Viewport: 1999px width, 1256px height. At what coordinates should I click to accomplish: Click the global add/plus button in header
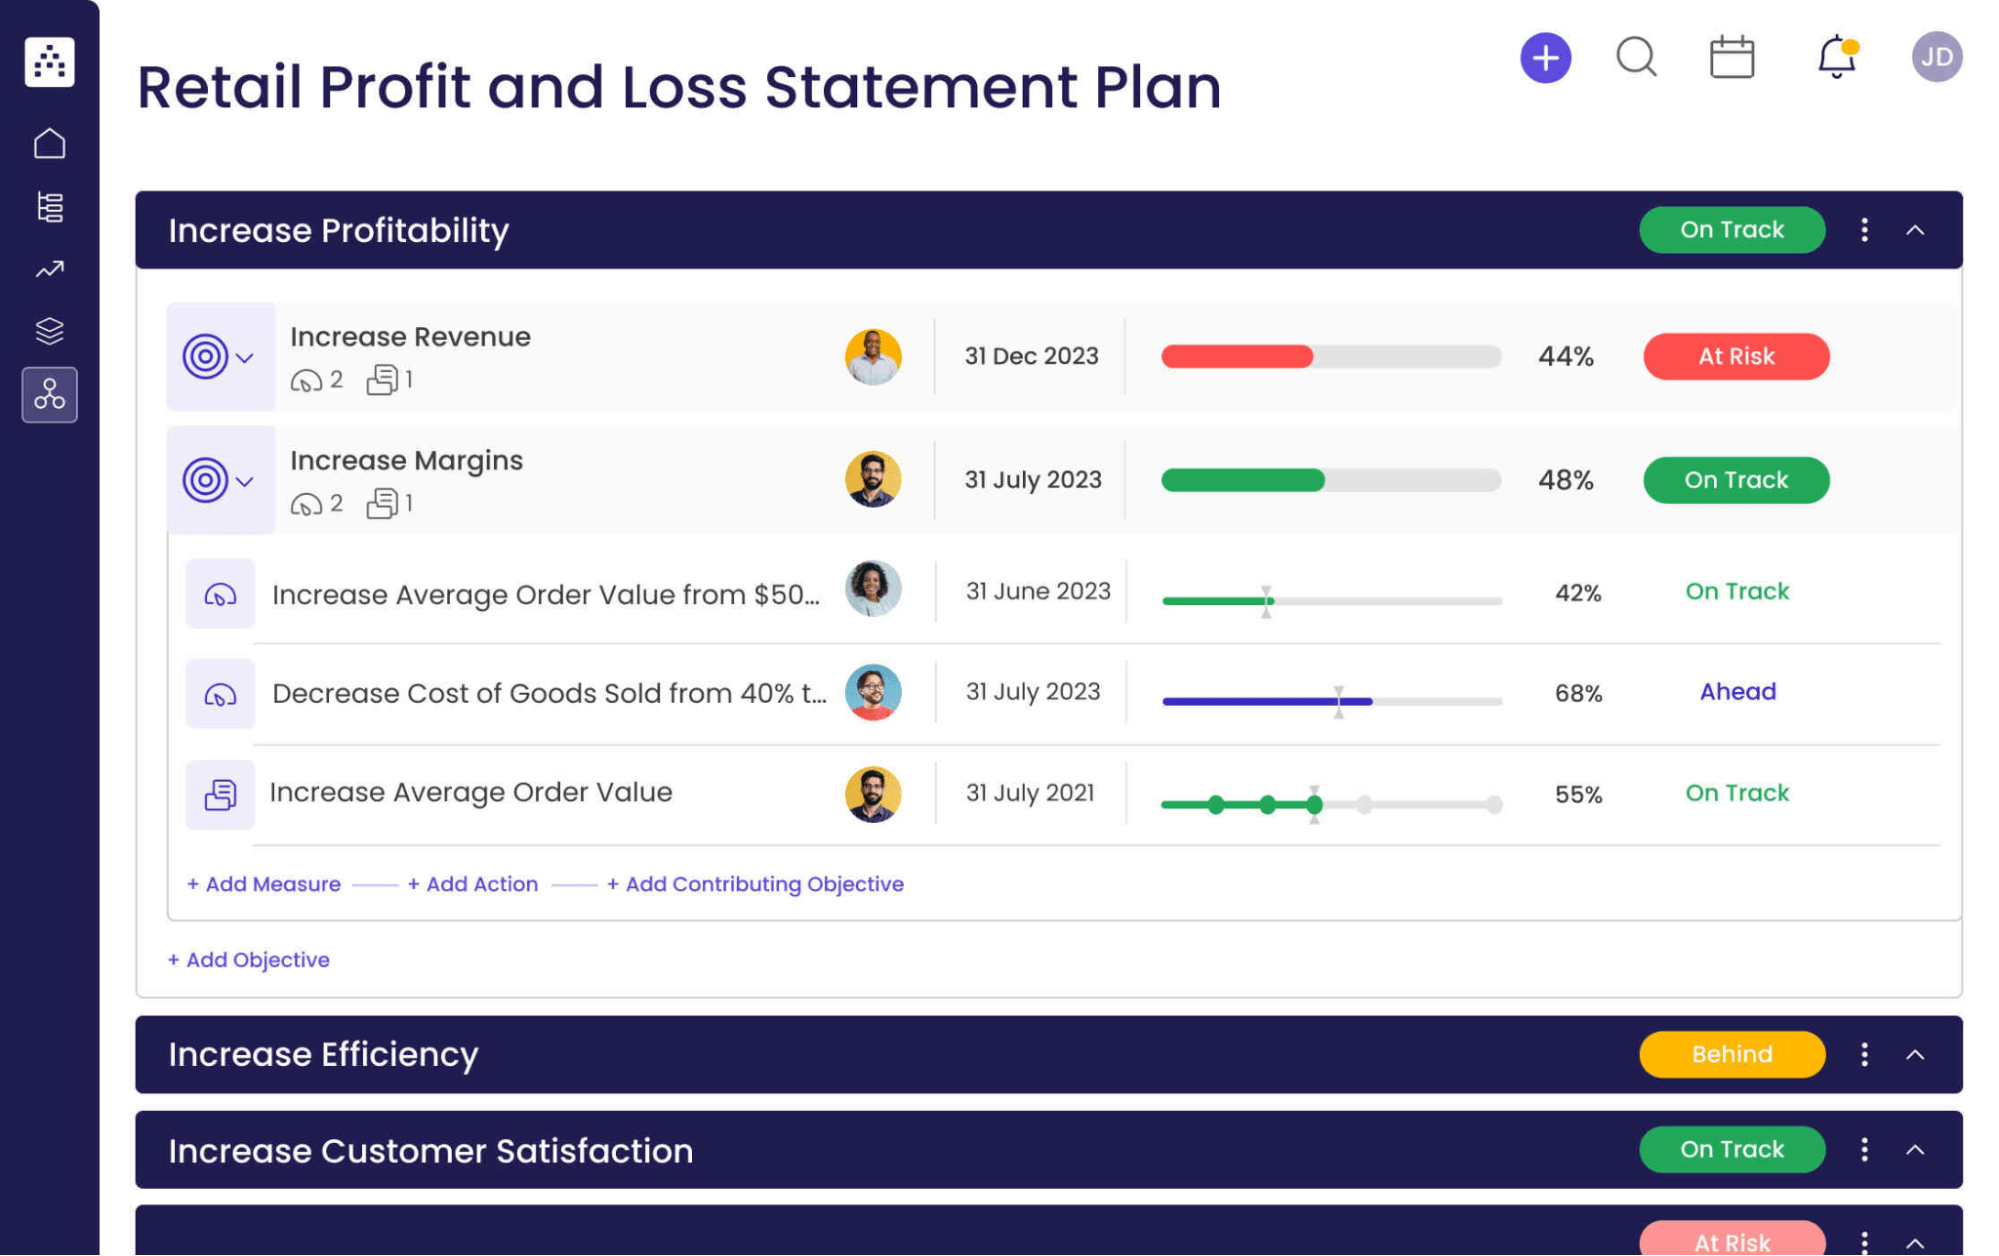[1543, 58]
